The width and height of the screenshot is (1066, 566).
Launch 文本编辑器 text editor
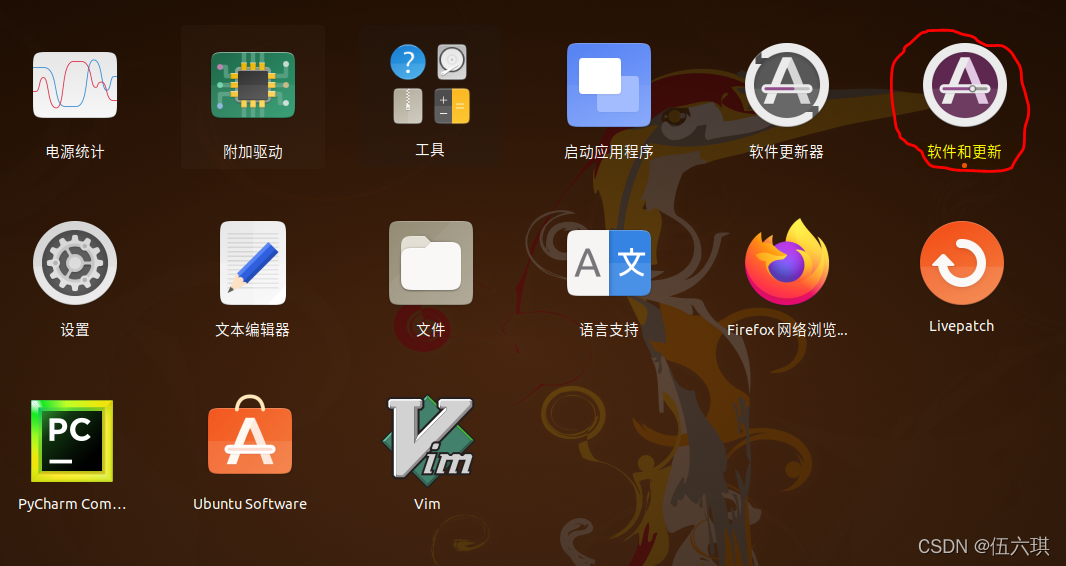click(x=253, y=263)
